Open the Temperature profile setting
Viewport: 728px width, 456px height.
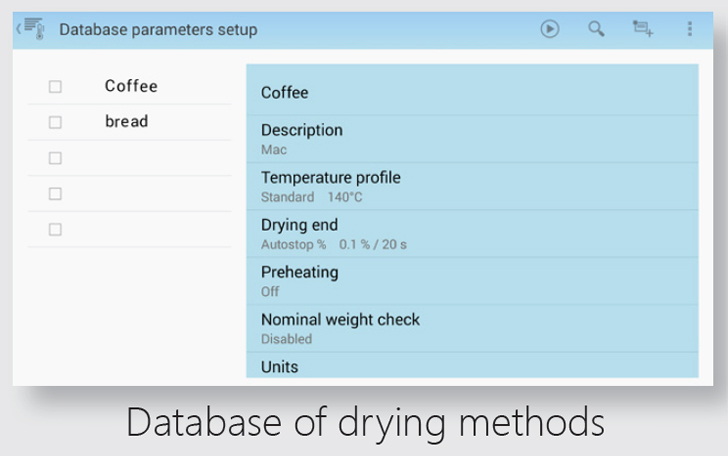(472, 186)
